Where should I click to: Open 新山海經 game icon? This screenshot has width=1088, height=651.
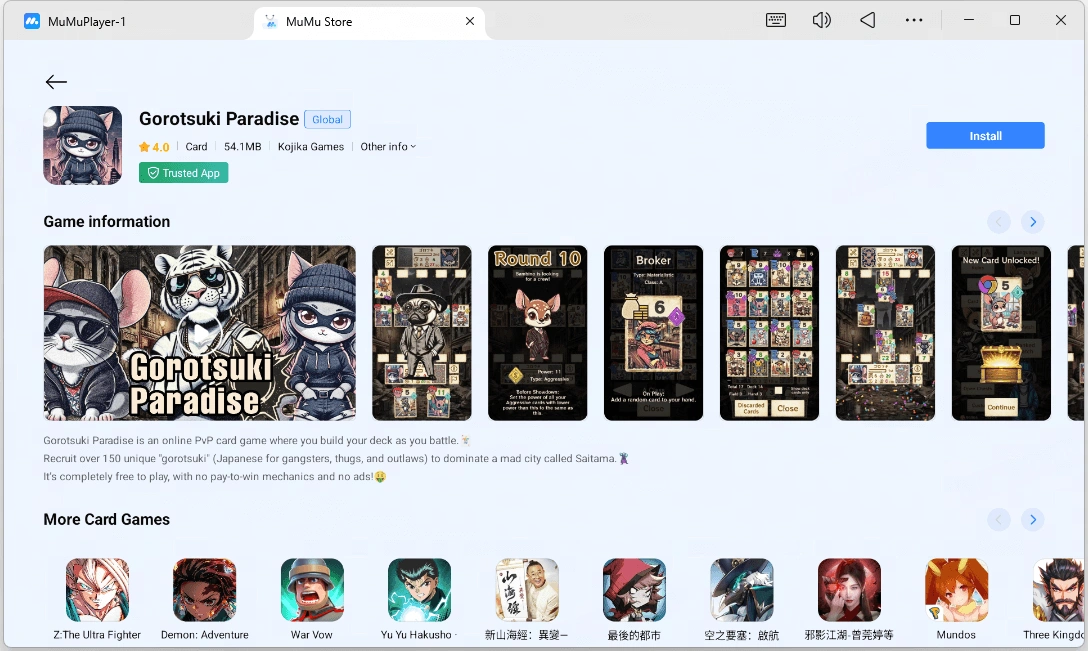point(527,590)
